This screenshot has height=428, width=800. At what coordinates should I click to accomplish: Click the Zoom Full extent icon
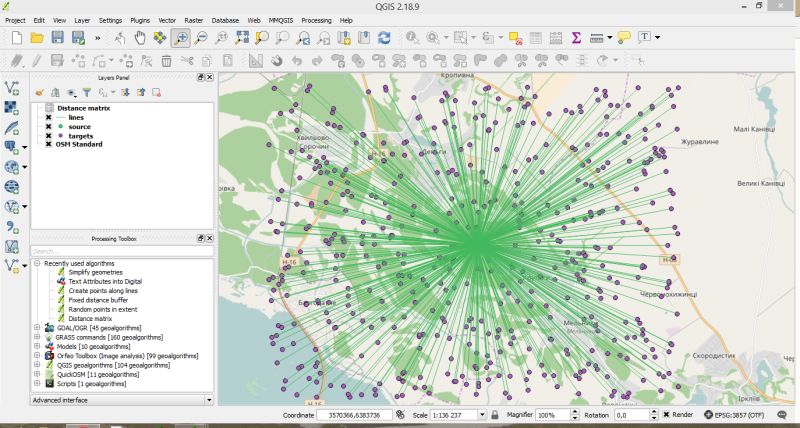pyautogui.click(x=242, y=38)
